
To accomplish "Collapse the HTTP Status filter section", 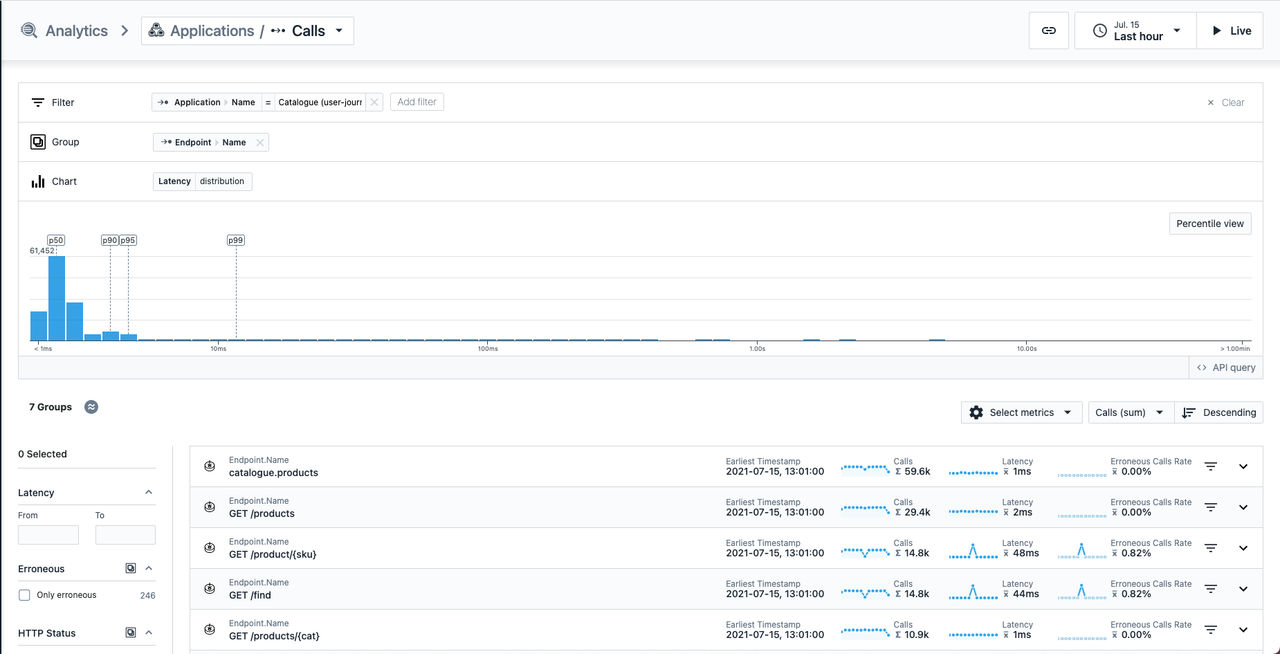I will tap(149, 633).
